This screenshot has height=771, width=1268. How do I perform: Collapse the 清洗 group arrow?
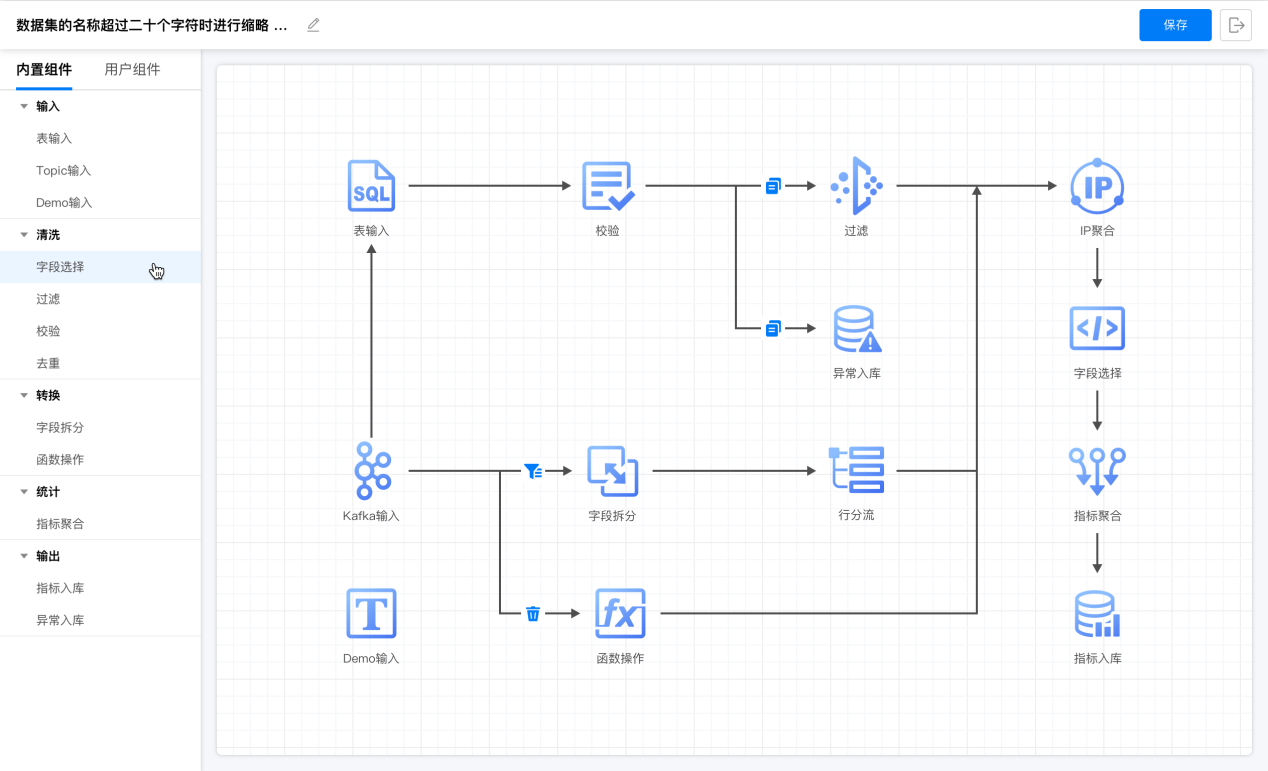click(x=24, y=235)
